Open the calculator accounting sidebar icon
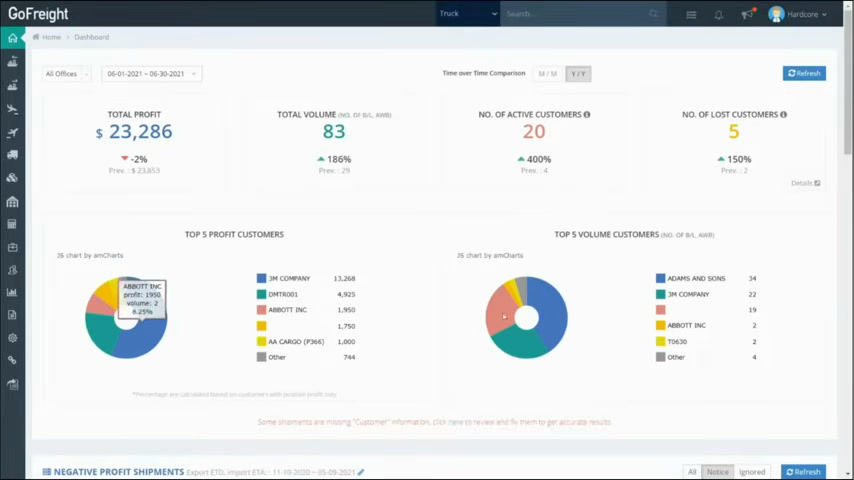Screen dimensions: 854x480 click(x=12, y=224)
